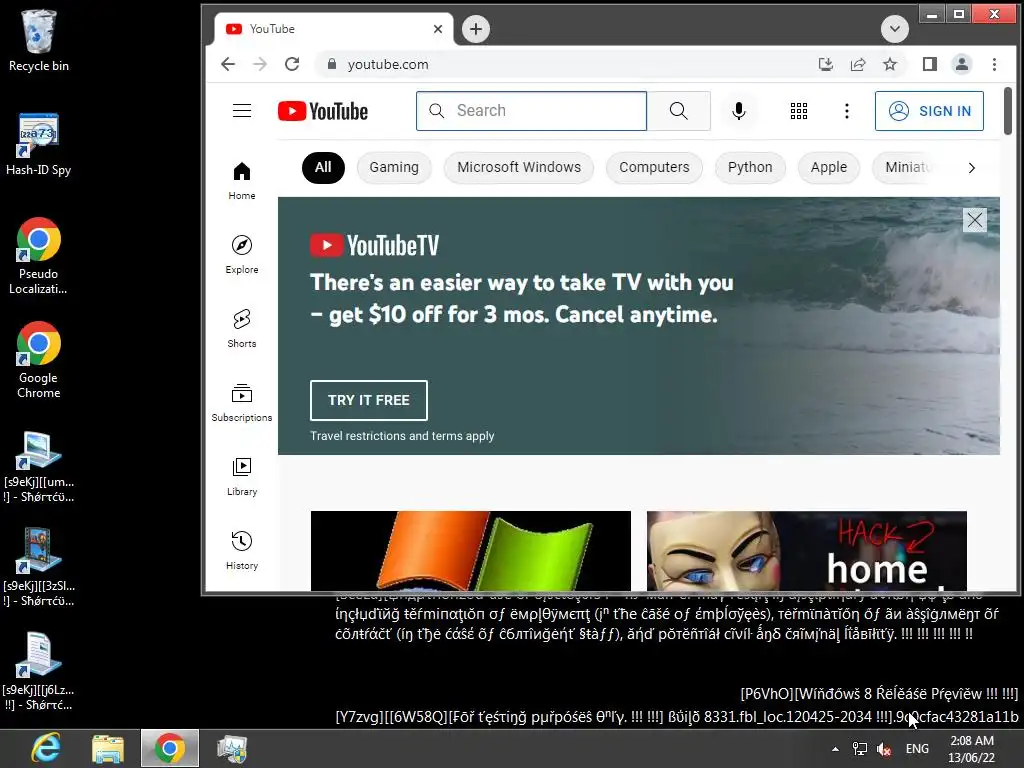Select the Hash-ID Spy desktop shortcut

pyautogui.click(x=39, y=144)
